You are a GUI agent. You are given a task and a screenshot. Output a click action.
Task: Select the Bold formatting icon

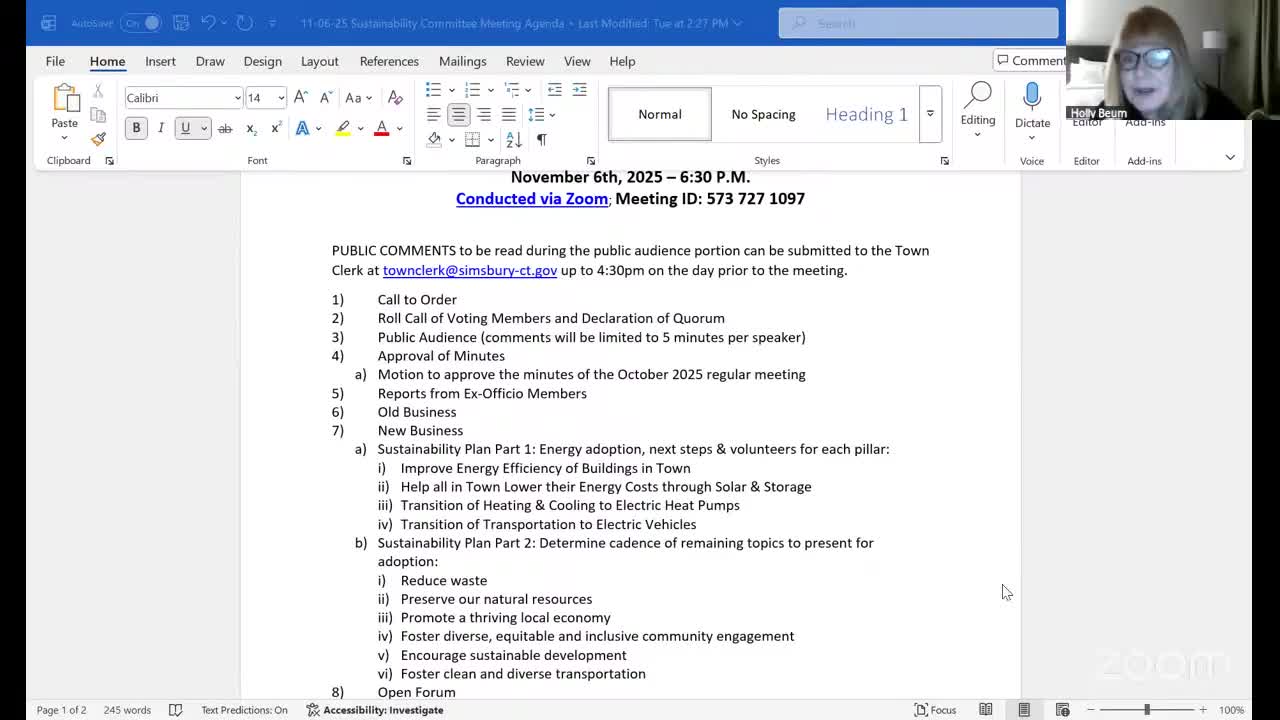tap(136, 128)
